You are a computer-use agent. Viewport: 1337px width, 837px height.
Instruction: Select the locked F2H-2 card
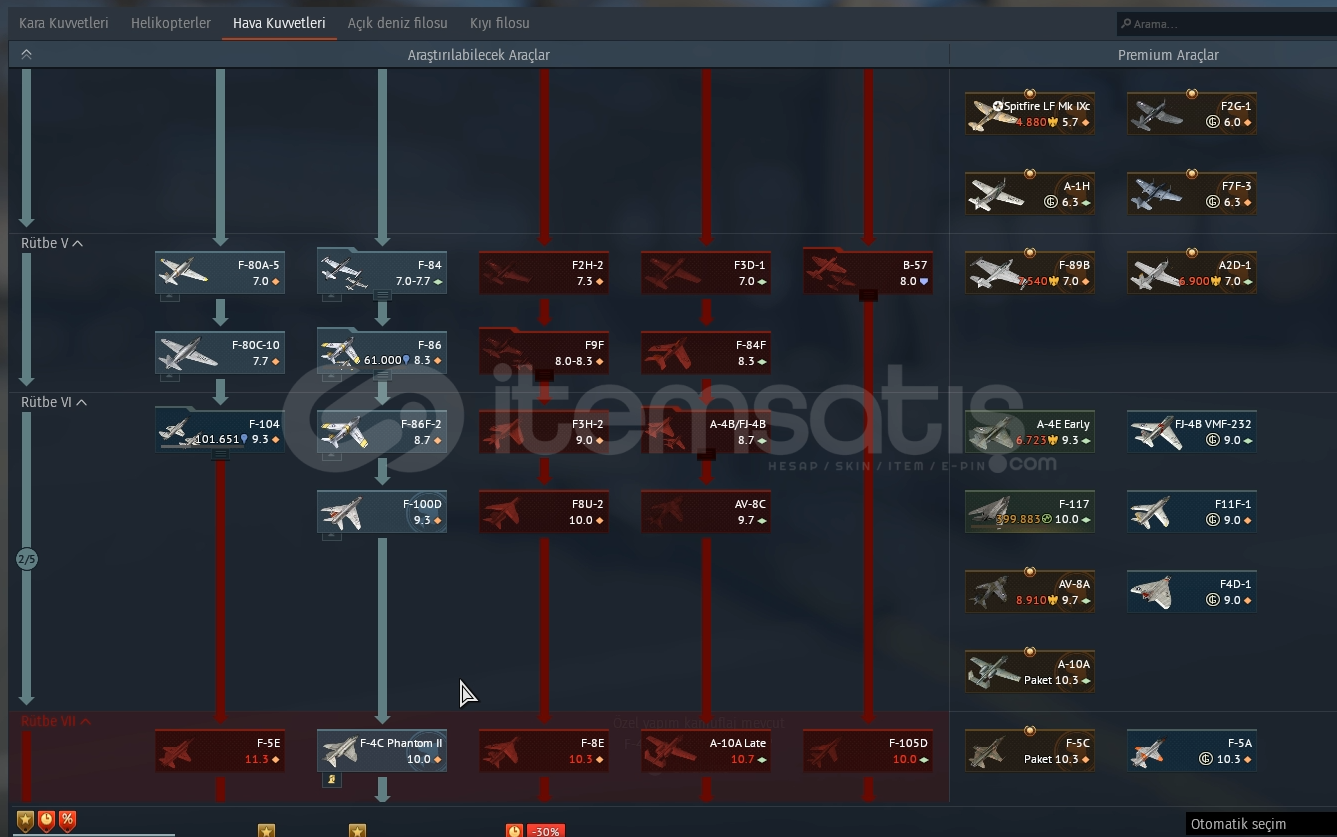544,272
